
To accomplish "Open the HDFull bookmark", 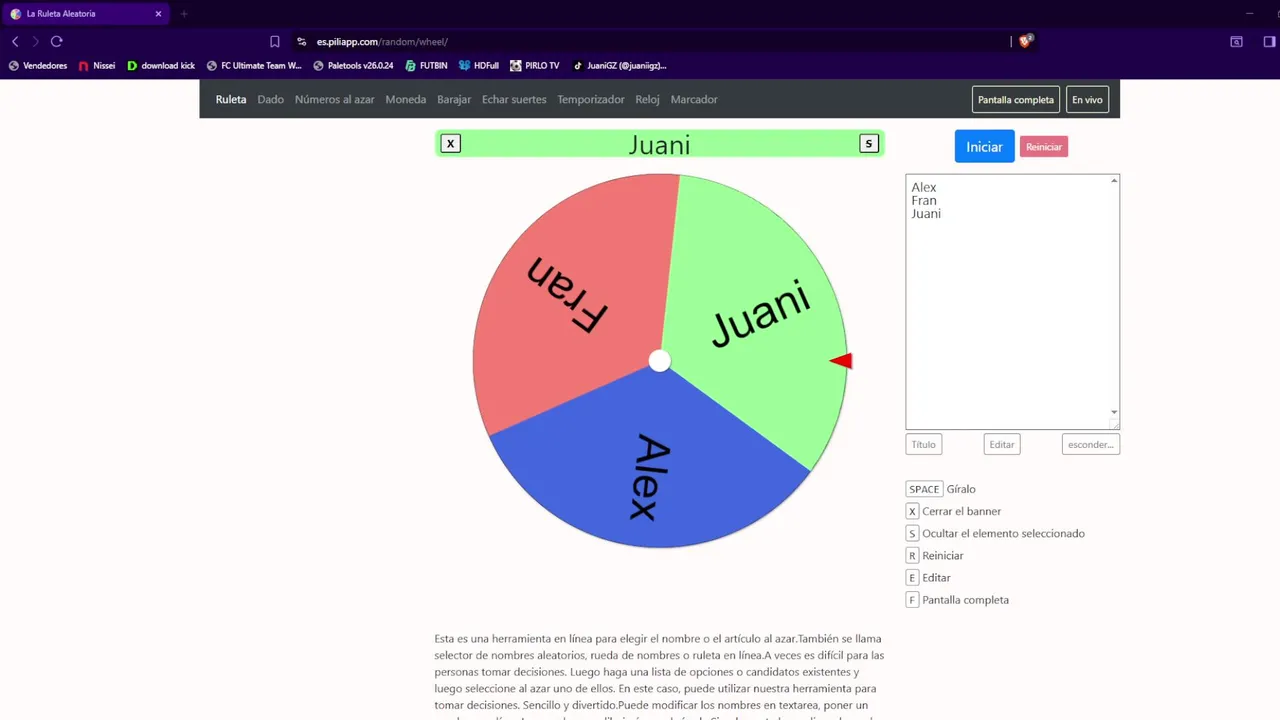I will [x=479, y=66].
